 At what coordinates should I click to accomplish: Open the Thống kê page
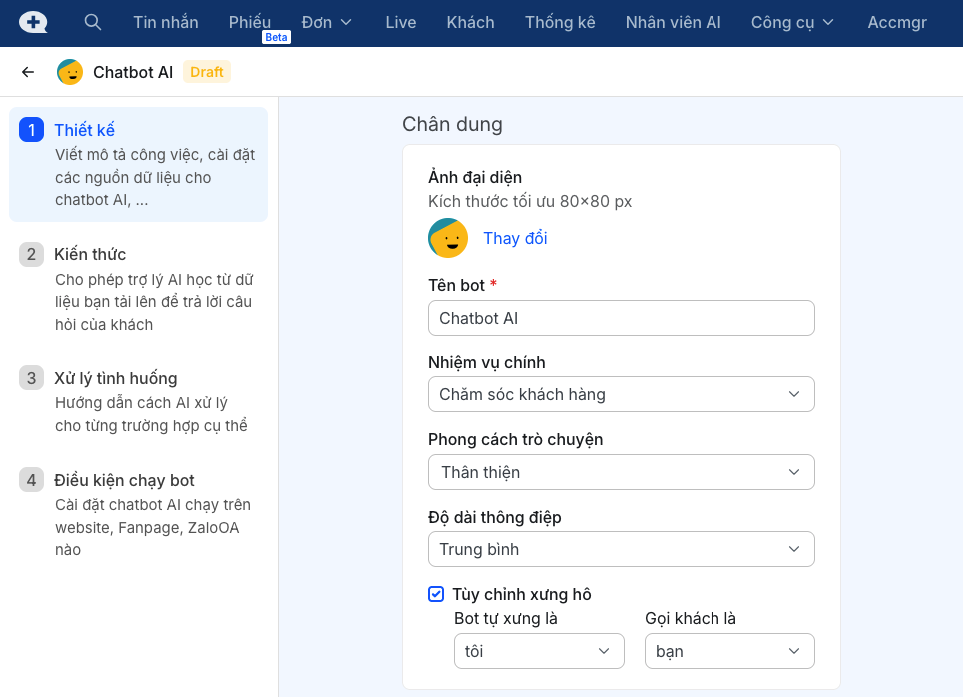[560, 22]
